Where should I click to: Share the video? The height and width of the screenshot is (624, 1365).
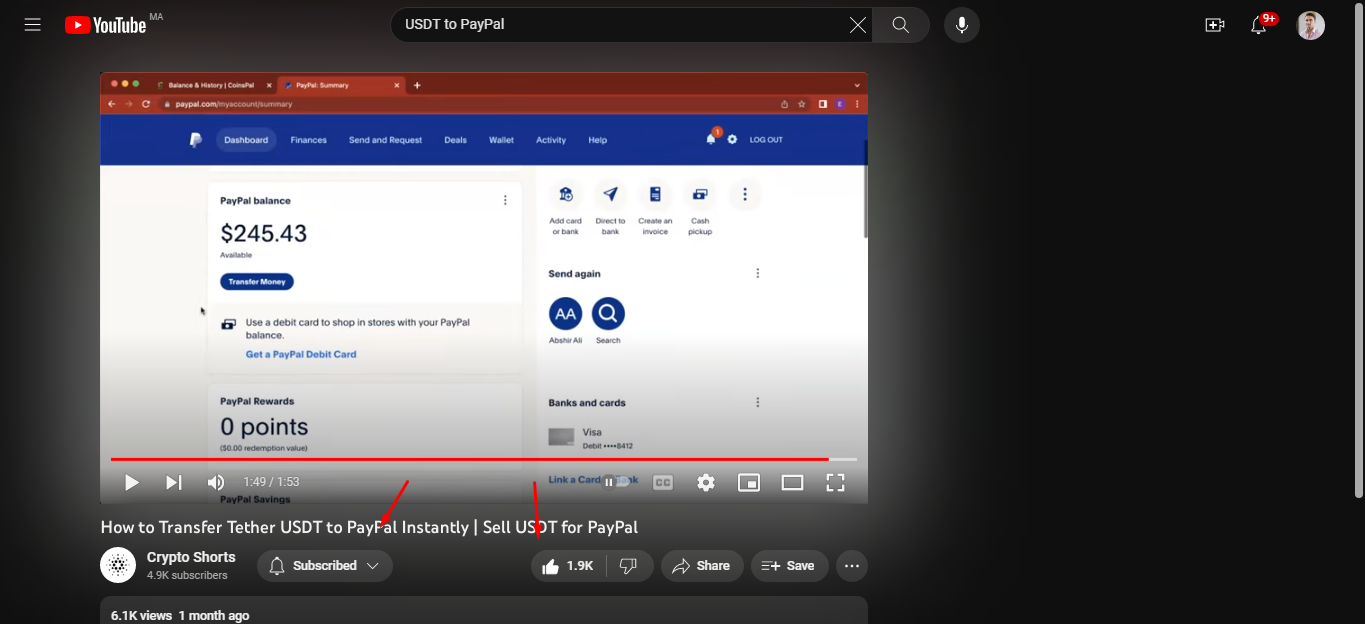tap(702, 566)
